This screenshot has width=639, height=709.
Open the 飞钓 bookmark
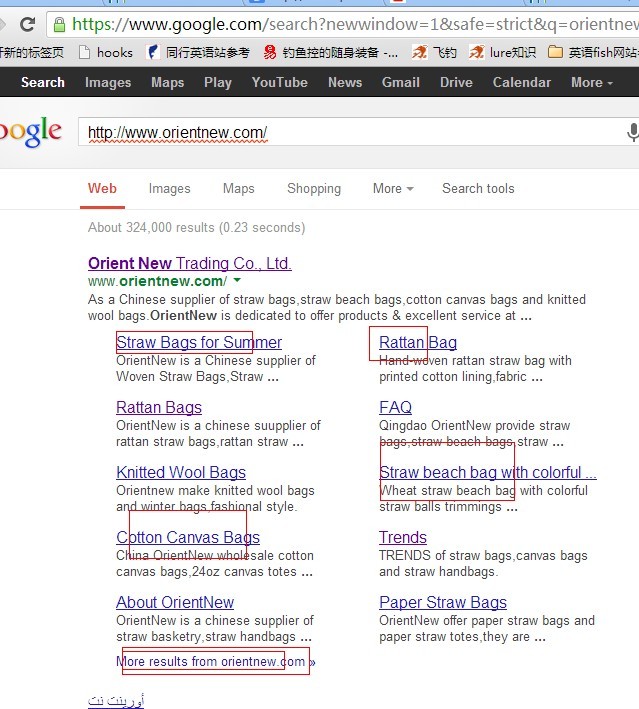point(434,53)
